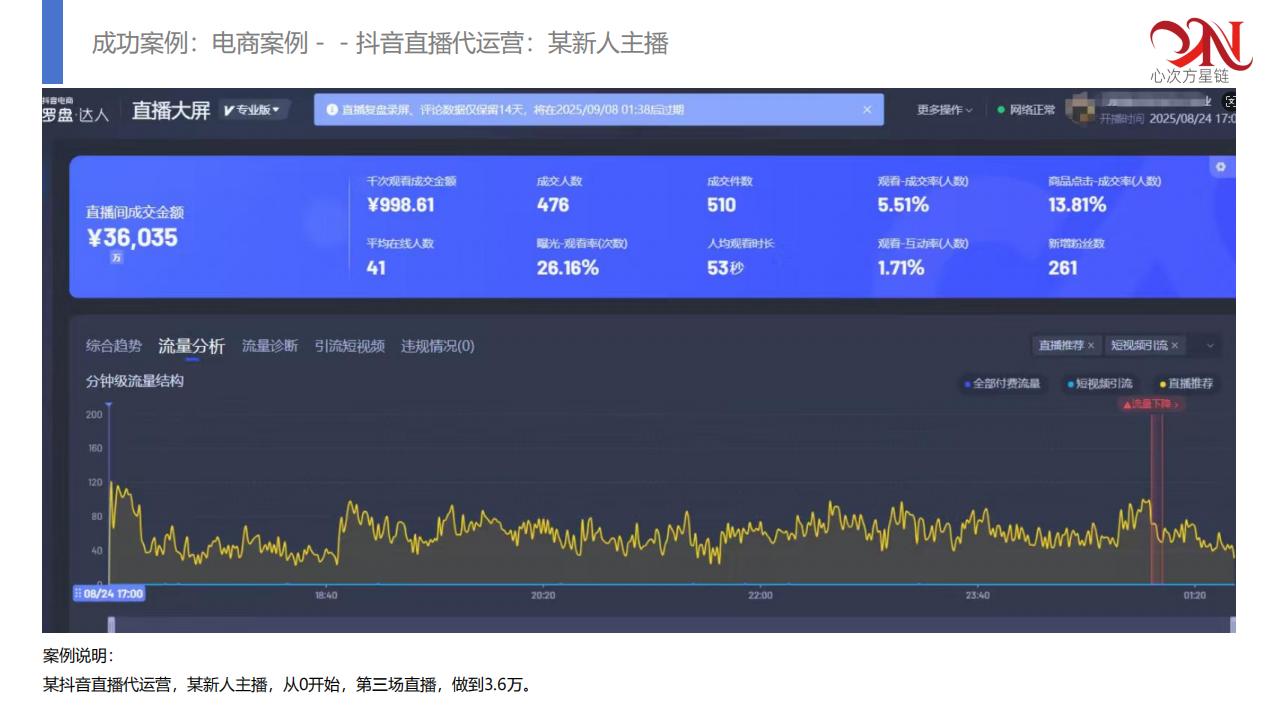
Task: Toggle 直播推荐 legend series
Action: pyautogui.click(x=1186, y=383)
